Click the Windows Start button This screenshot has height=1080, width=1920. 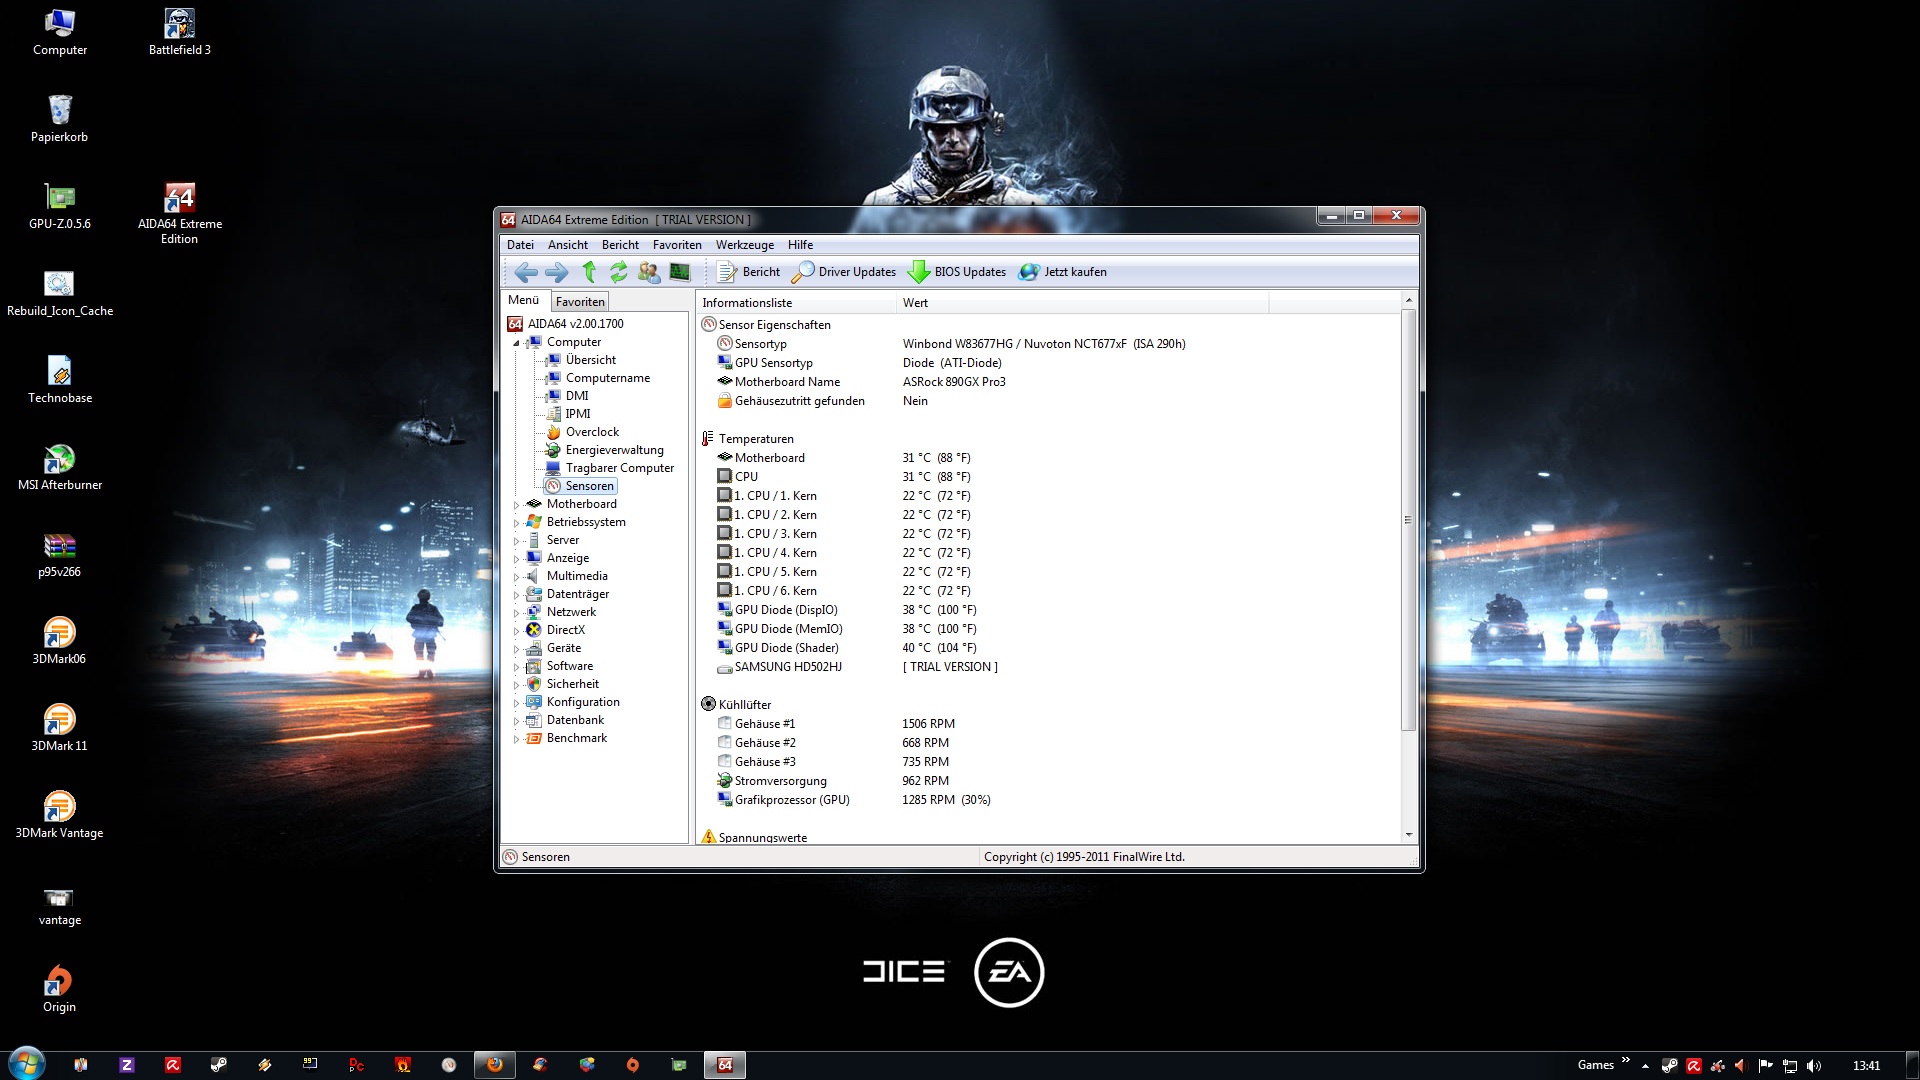pyautogui.click(x=26, y=1064)
